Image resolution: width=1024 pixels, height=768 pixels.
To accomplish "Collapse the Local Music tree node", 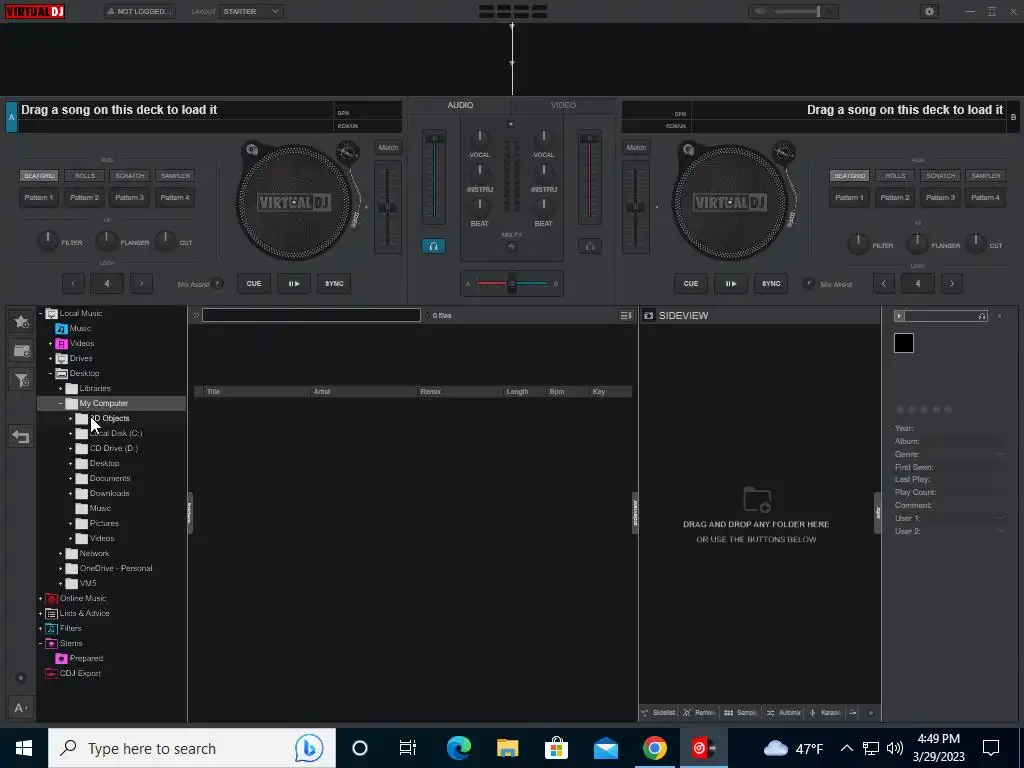I will click(x=40, y=313).
